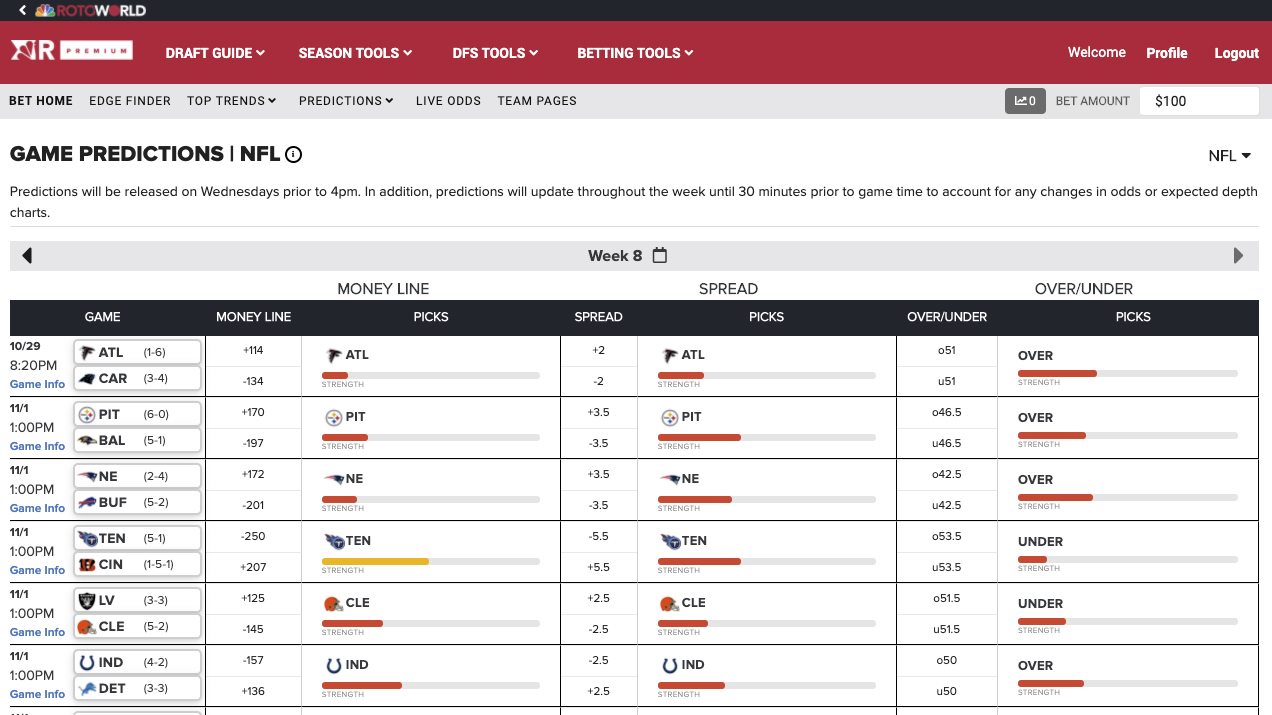Click the bet slip chart counter badge
This screenshot has height=715, width=1272.
[1025, 101]
